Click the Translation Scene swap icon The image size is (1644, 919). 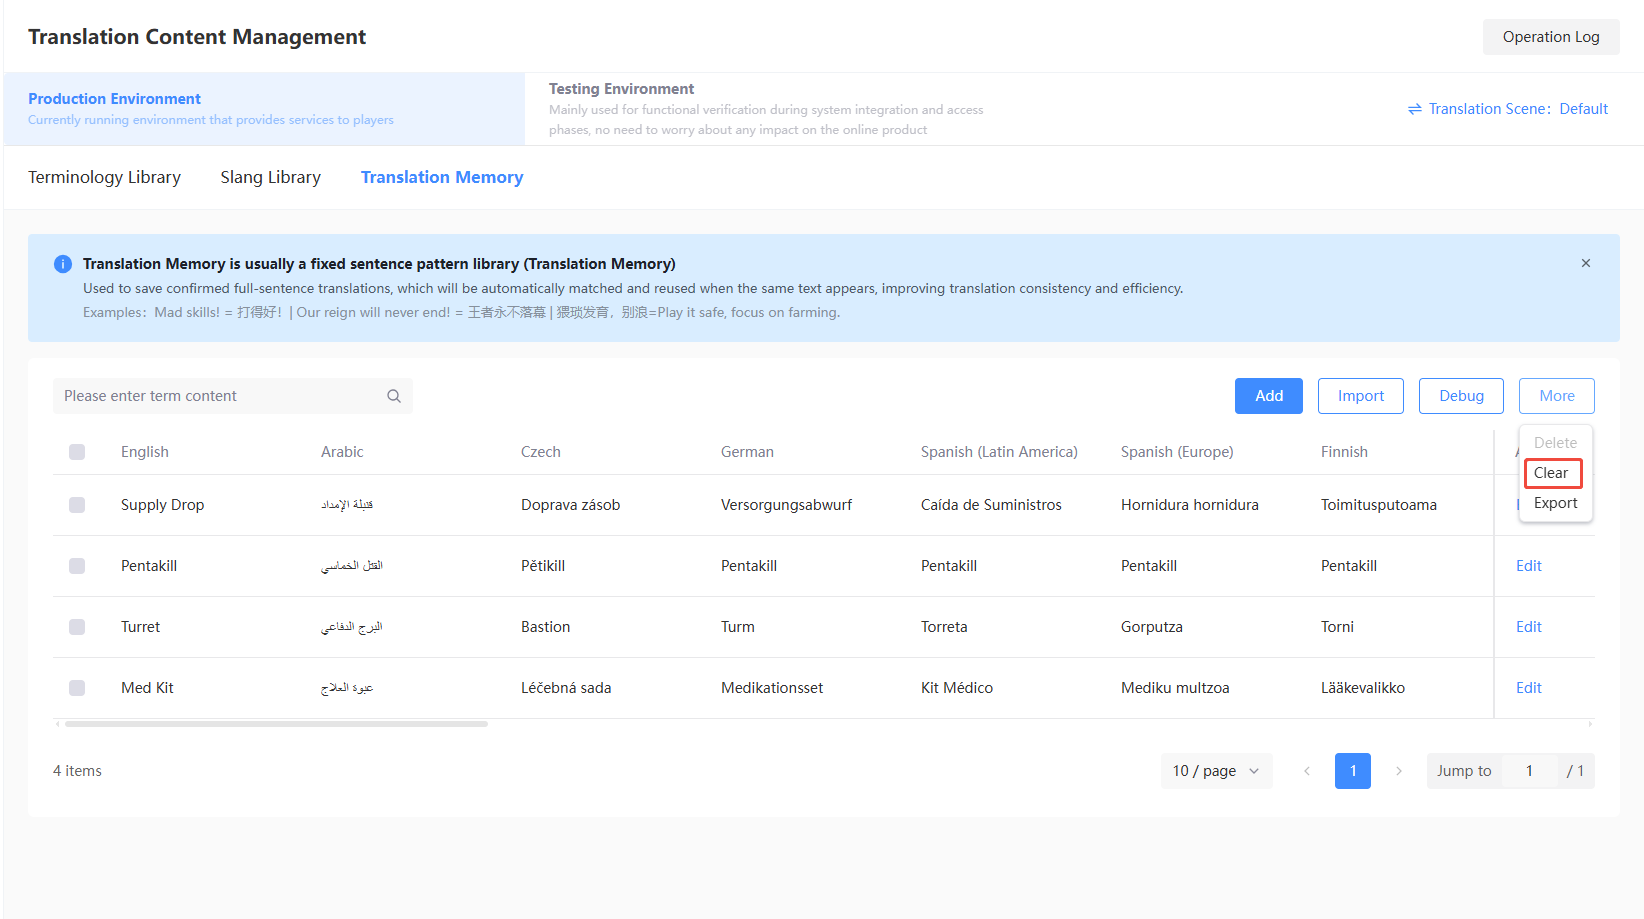(1415, 109)
